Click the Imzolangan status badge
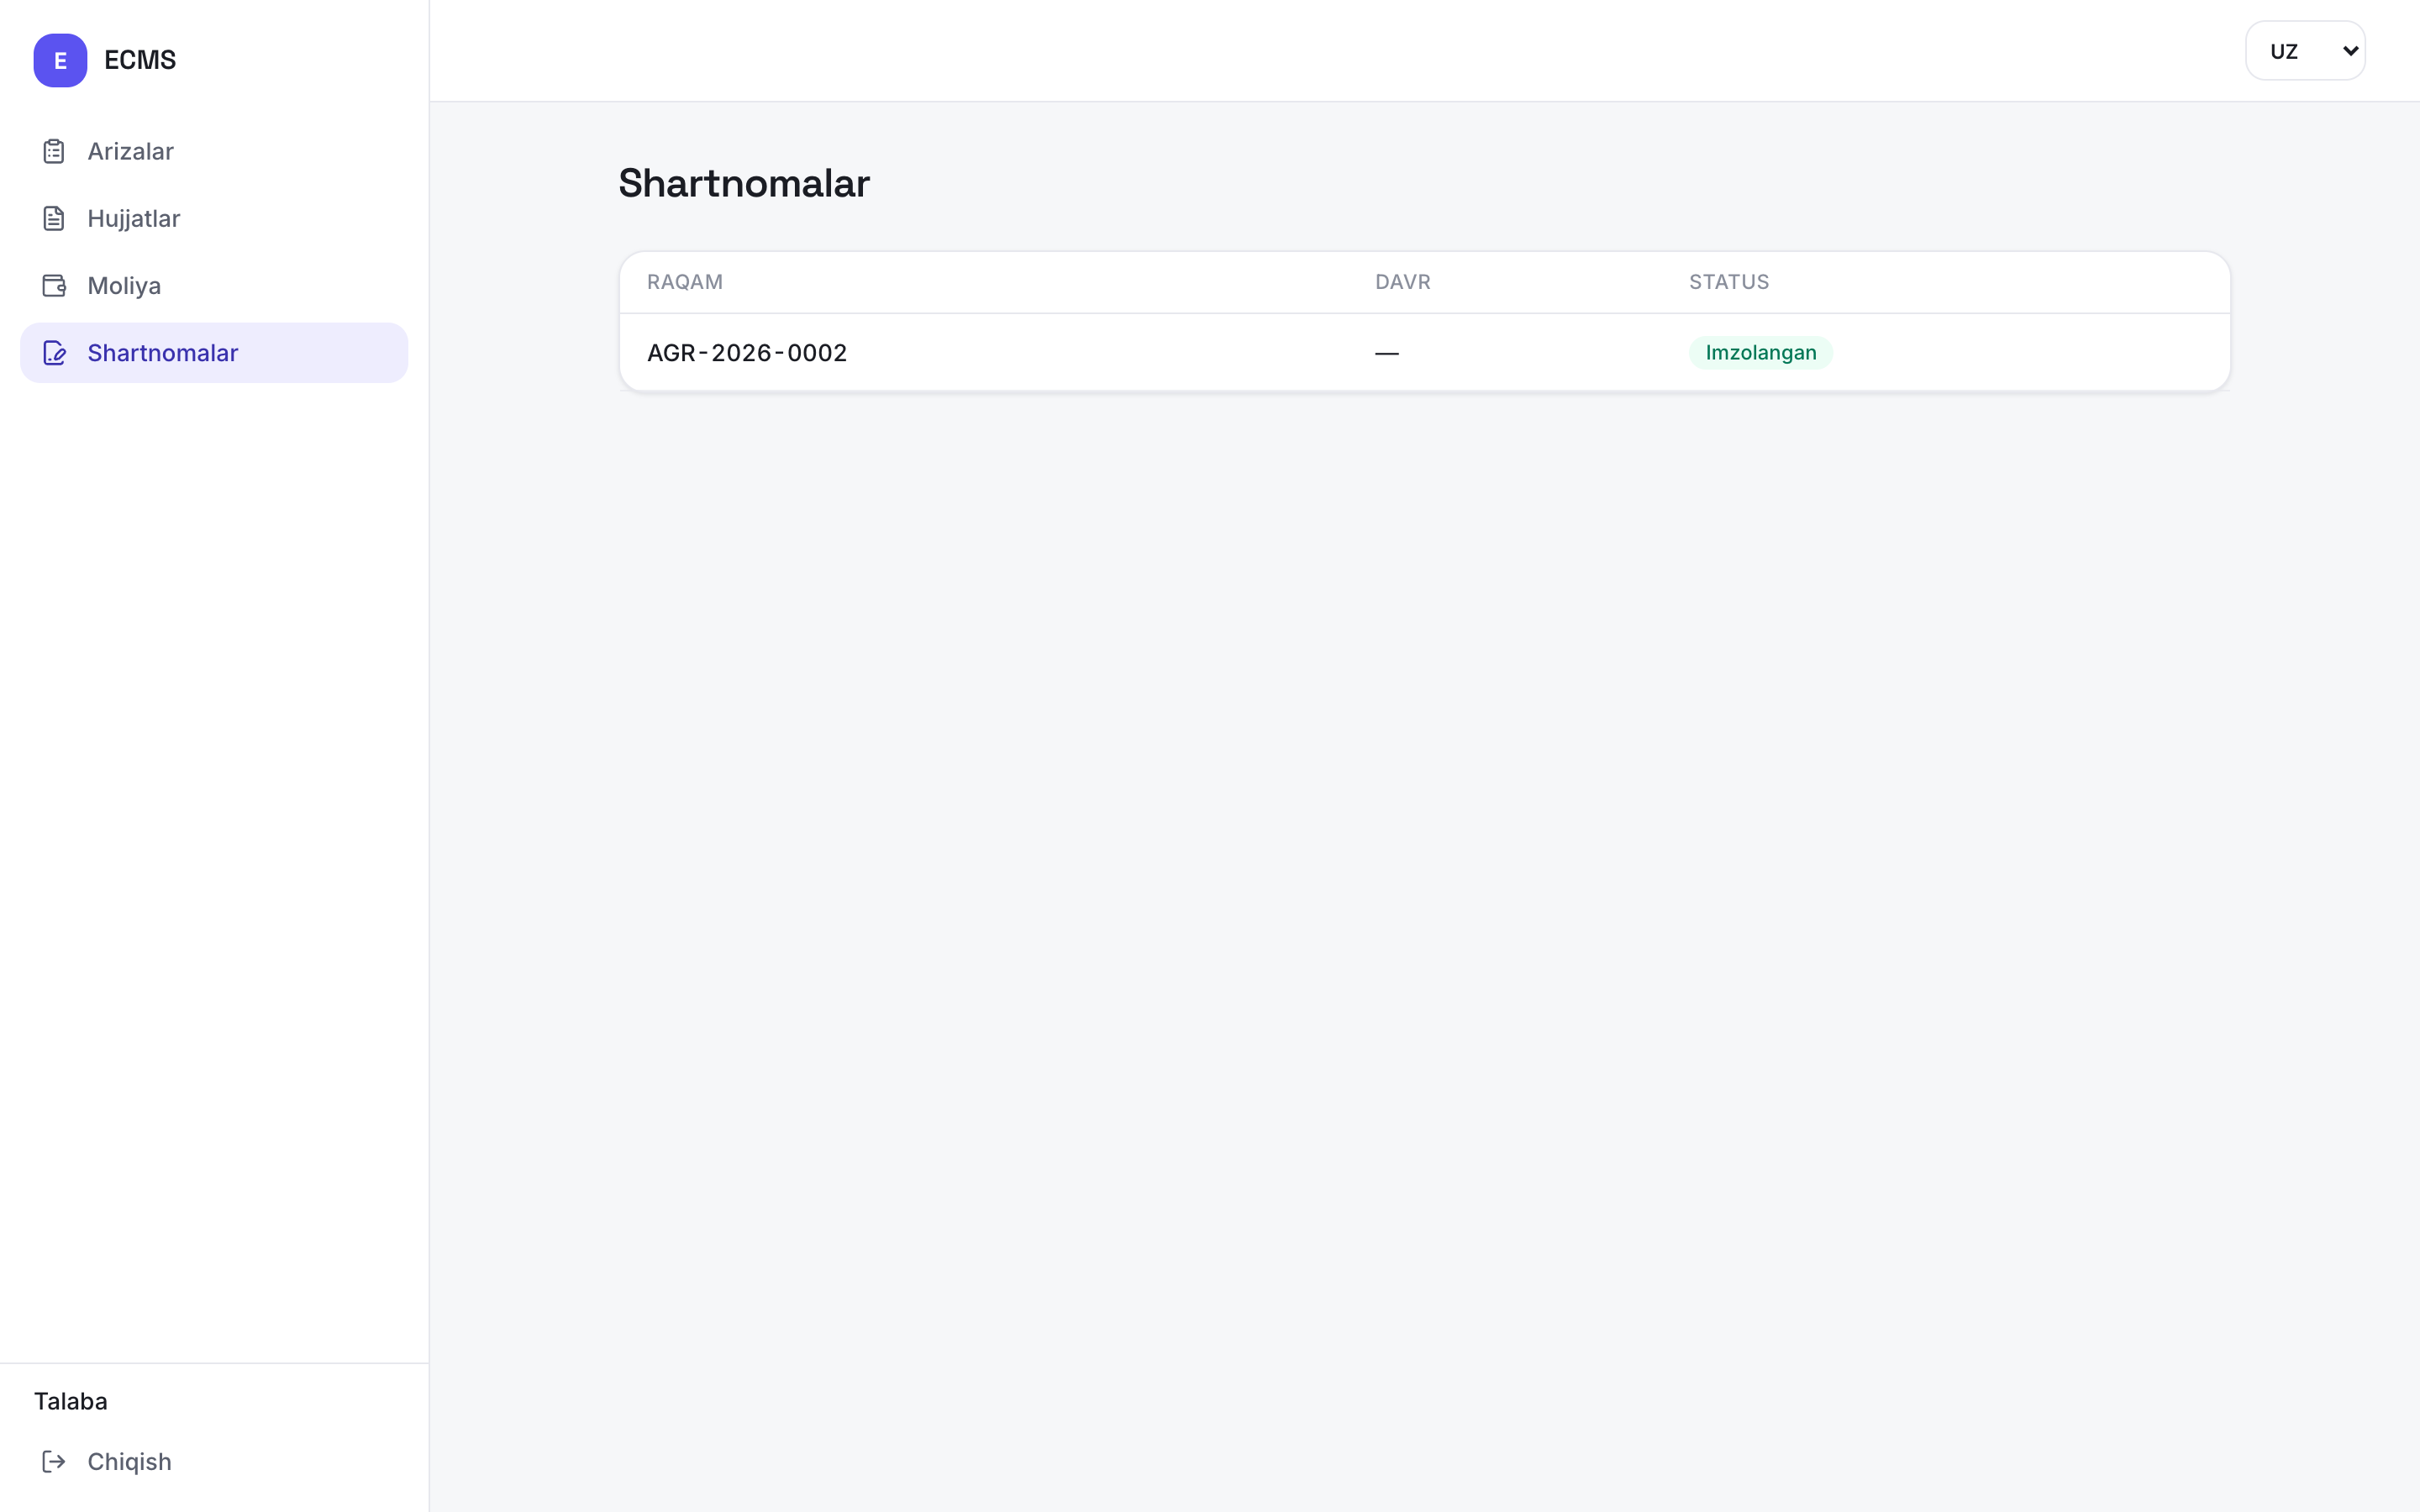This screenshot has width=2420, height=1512. pos(1760,352)
